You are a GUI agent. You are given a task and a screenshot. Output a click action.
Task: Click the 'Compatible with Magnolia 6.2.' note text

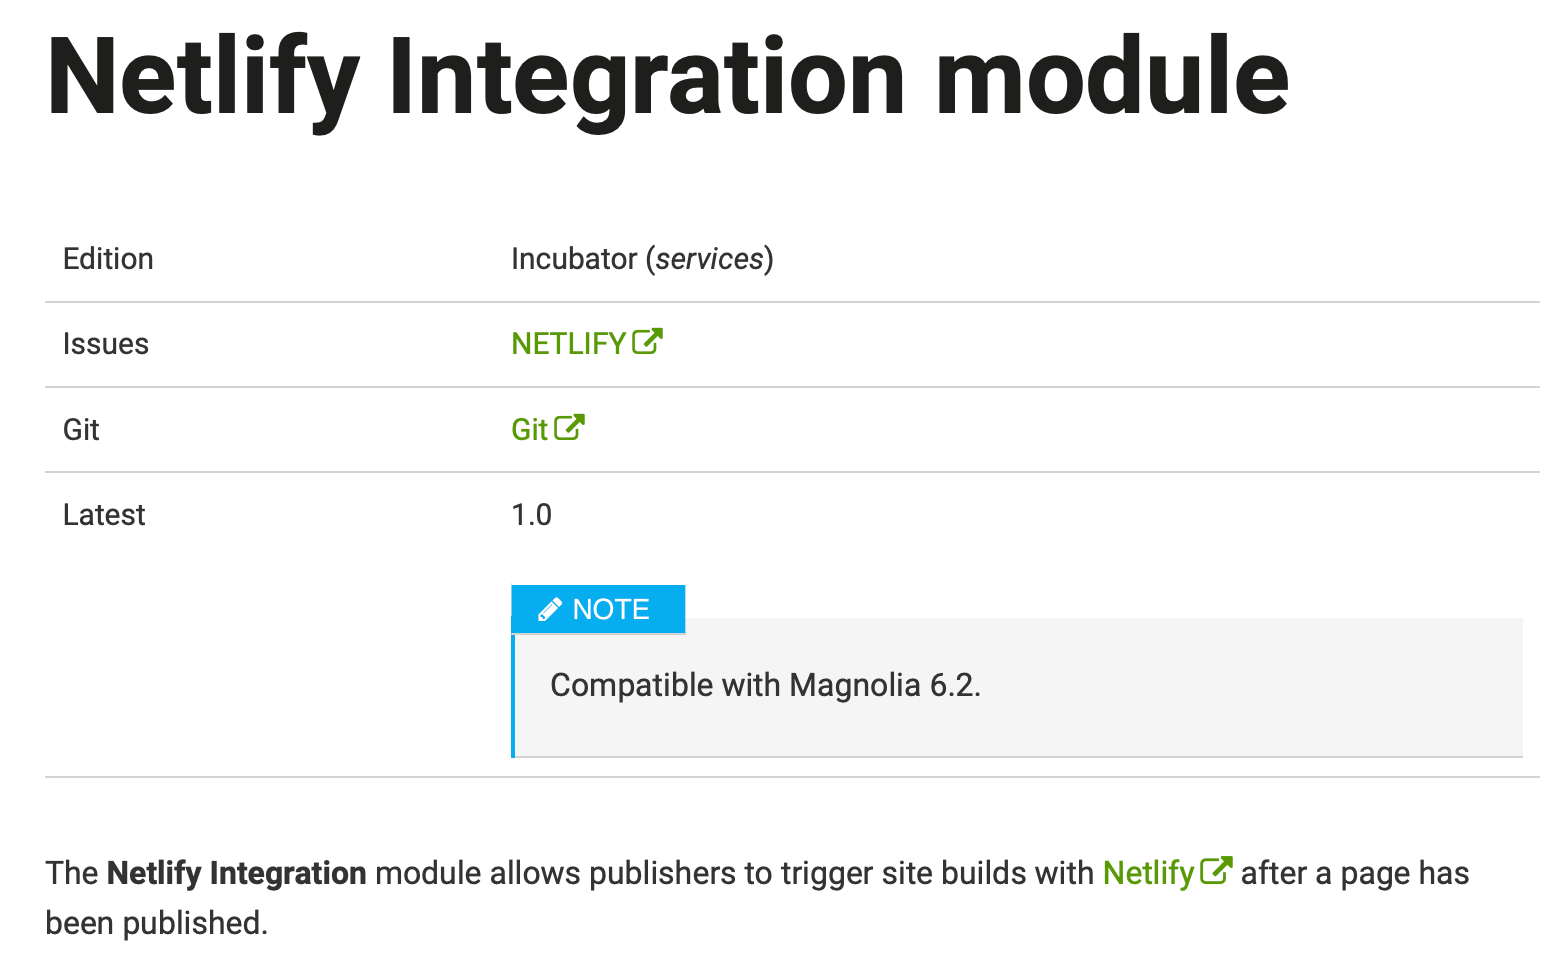[x=765, y=685]
